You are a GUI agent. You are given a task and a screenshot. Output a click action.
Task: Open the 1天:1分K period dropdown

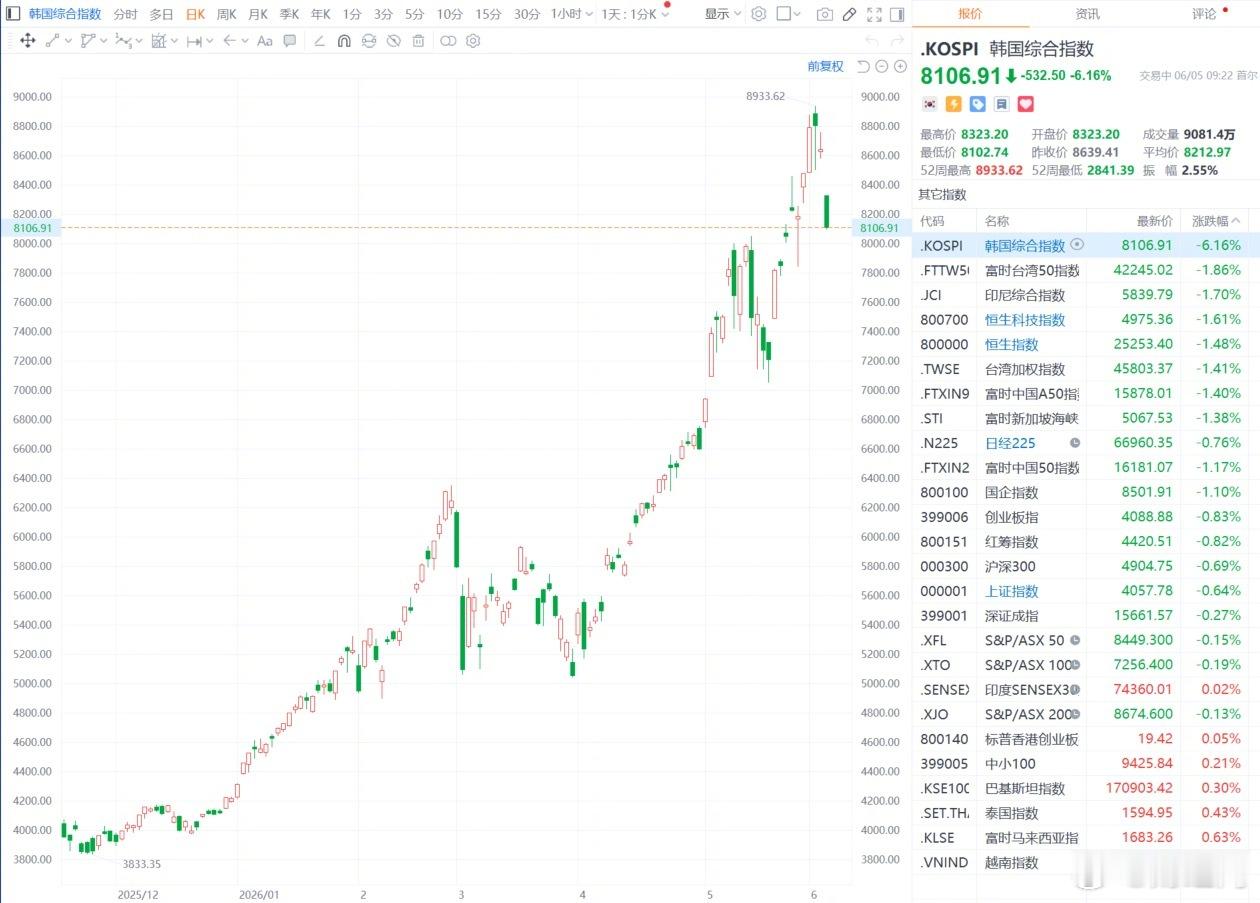635,14
